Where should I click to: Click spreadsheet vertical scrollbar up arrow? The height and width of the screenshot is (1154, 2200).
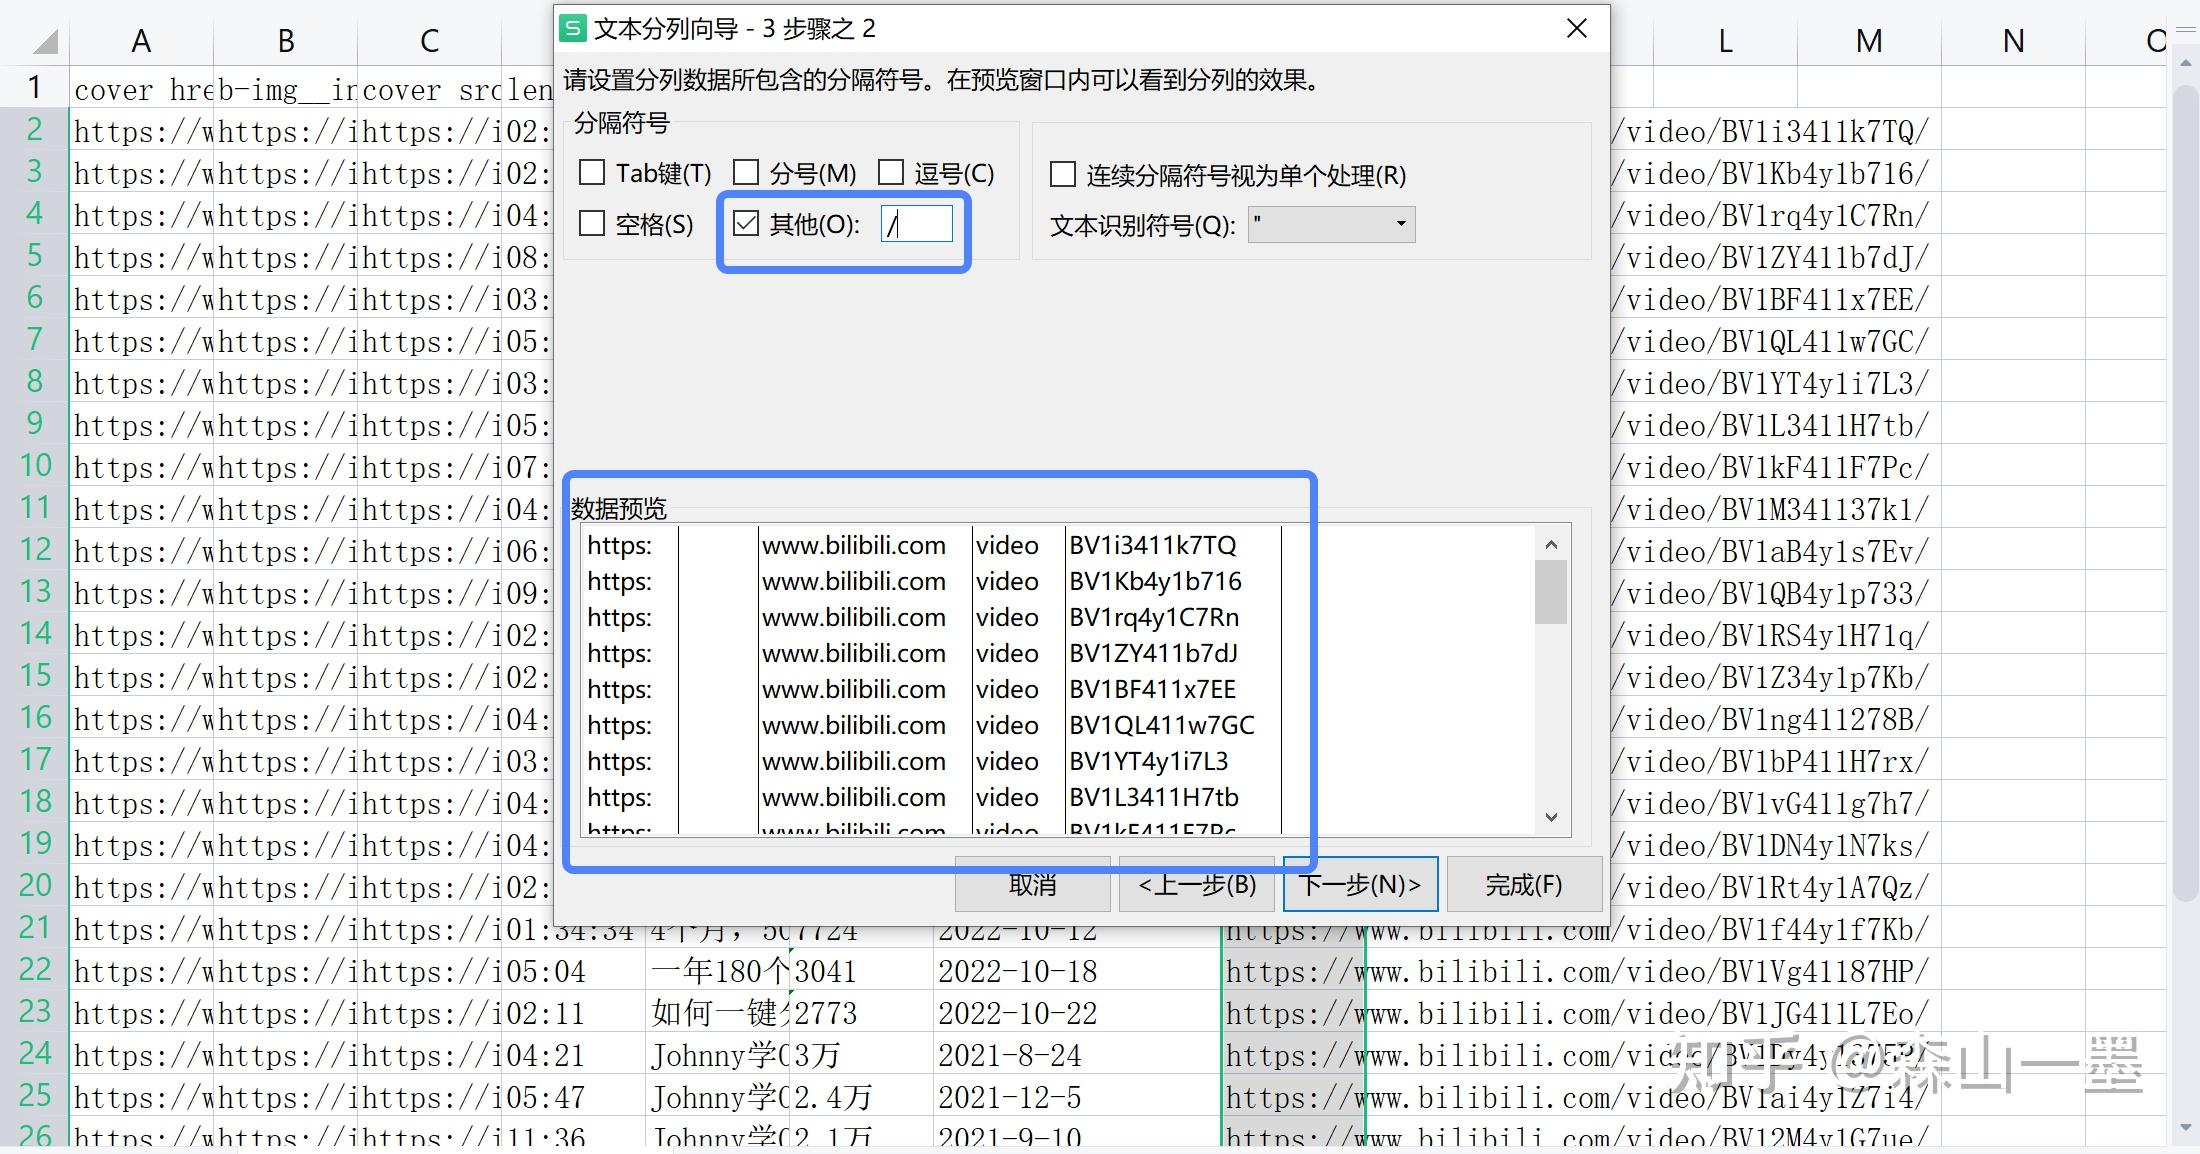click(x=2184, y=63)
